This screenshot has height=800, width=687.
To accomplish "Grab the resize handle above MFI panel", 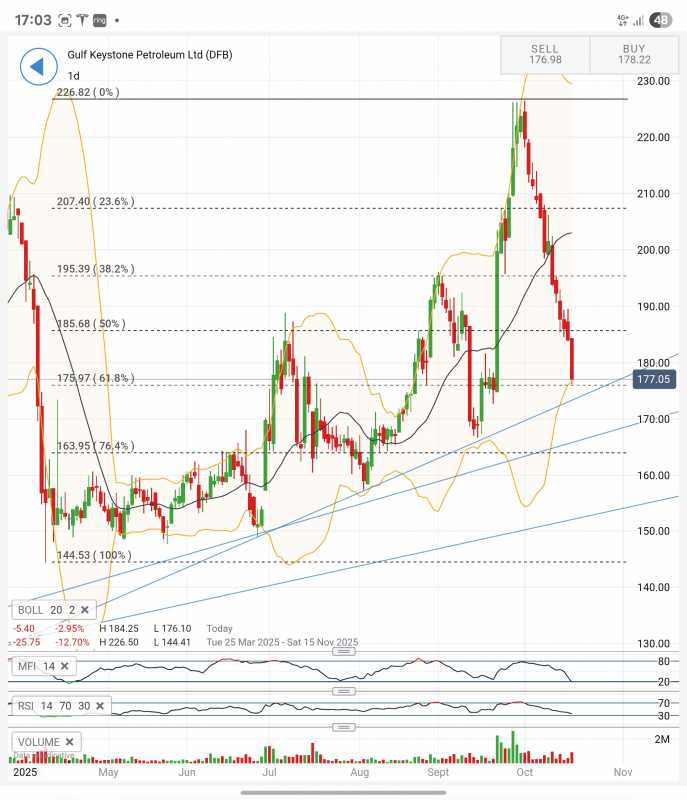I will (343, 651).
